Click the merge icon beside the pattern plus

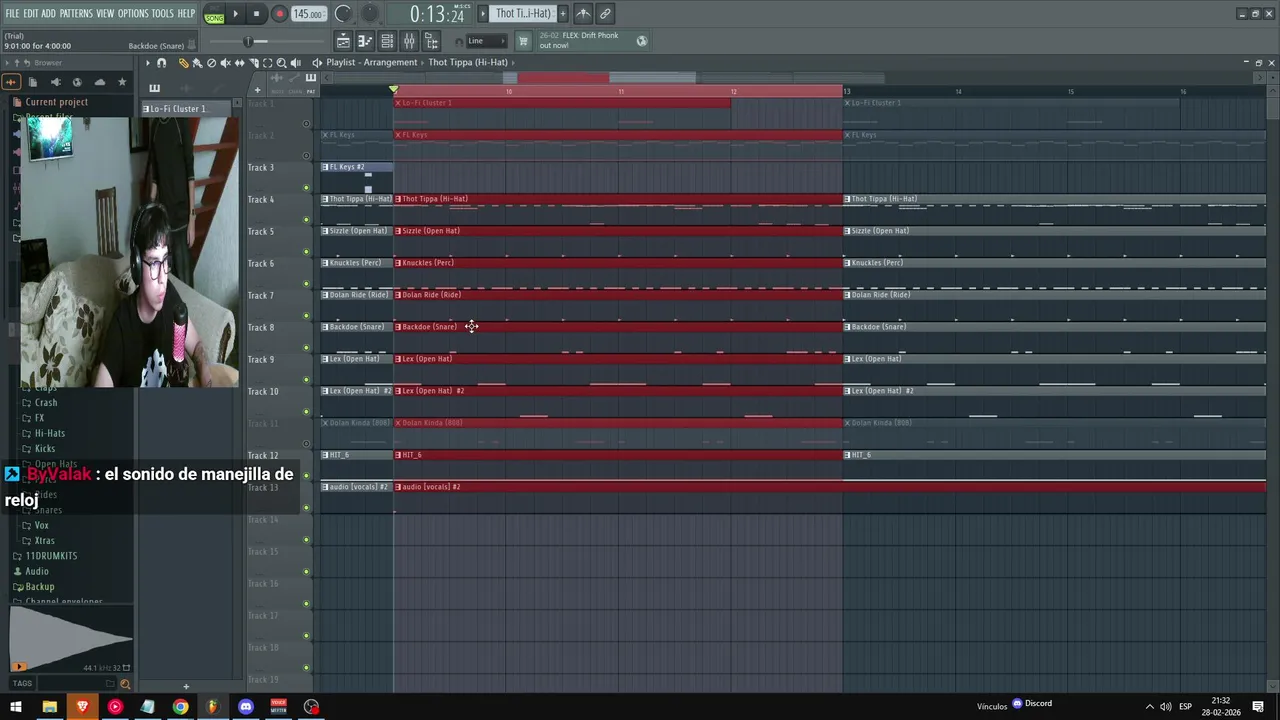tap(583, 14)
